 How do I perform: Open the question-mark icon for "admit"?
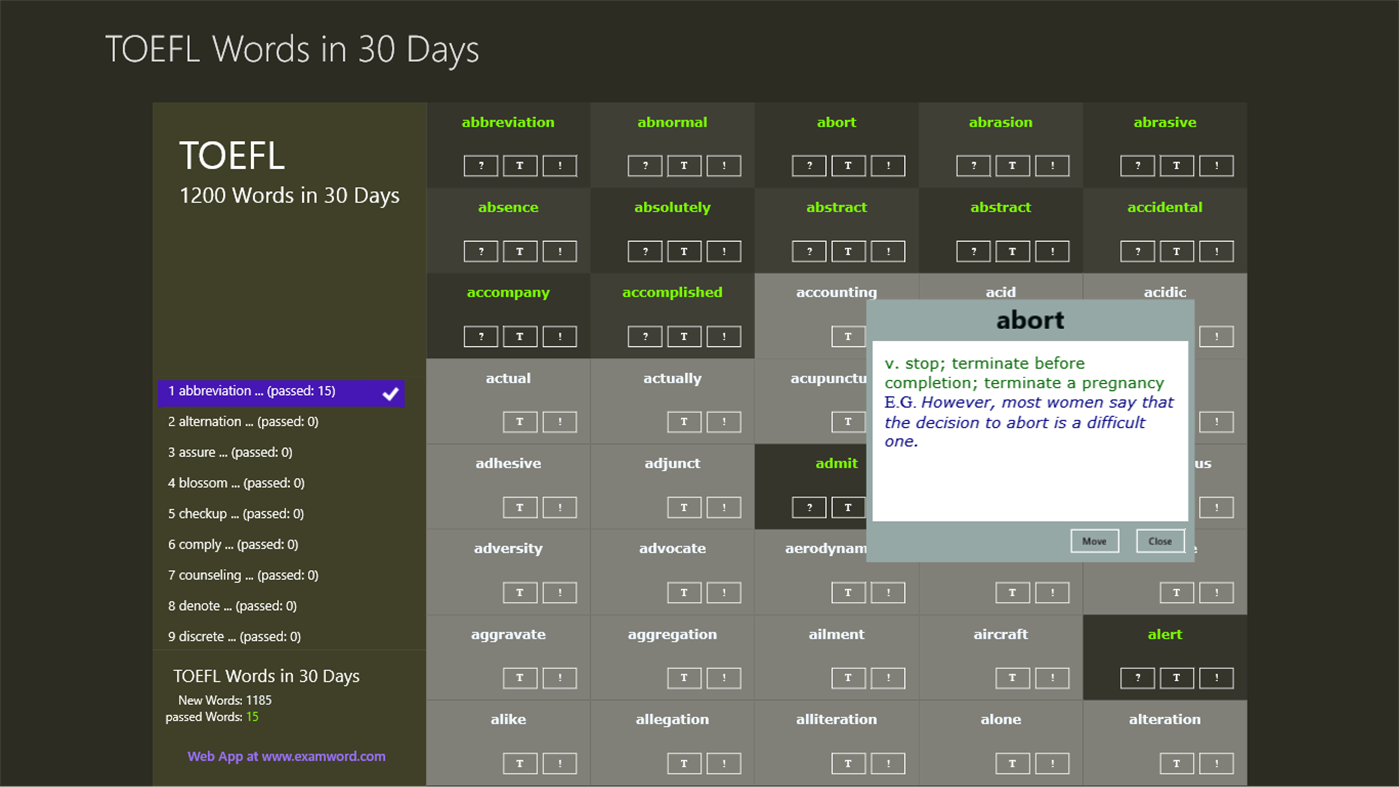coord(809,507)
